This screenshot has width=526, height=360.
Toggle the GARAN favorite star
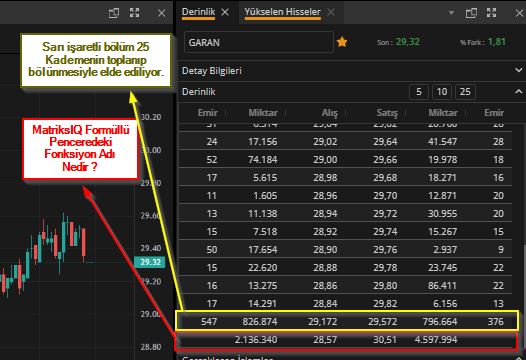(342, 42)
